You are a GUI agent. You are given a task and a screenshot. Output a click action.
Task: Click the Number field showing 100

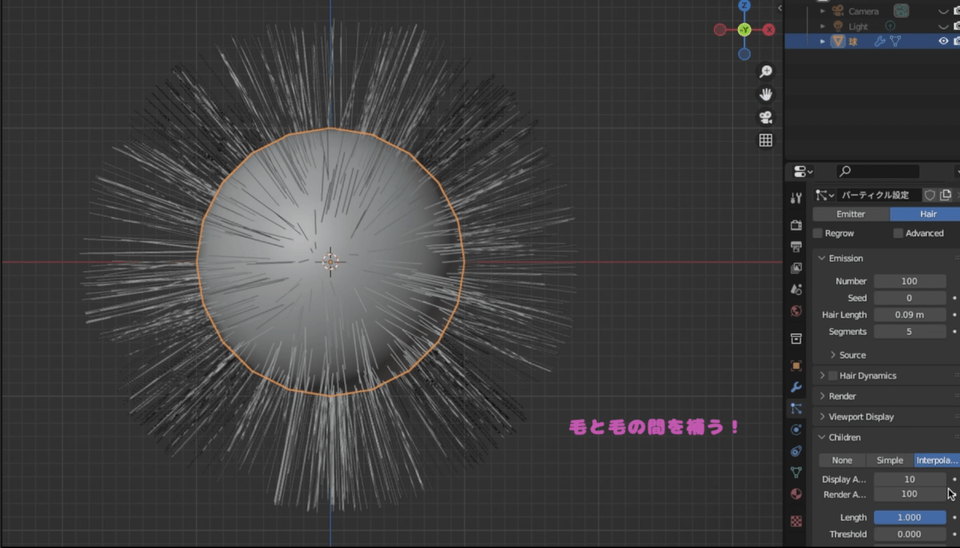pyautogui.click(x=909, y=281)
